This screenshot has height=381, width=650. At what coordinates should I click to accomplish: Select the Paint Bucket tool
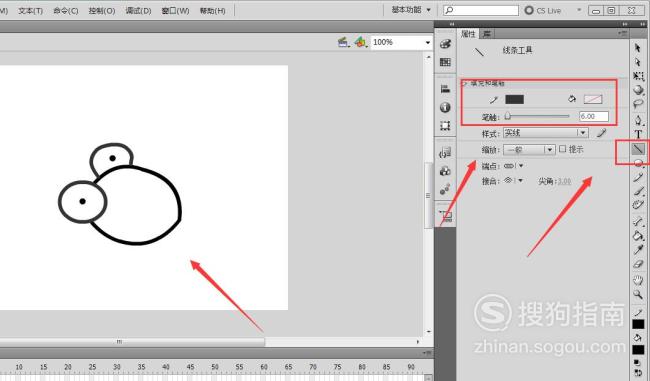coord(638,236)
